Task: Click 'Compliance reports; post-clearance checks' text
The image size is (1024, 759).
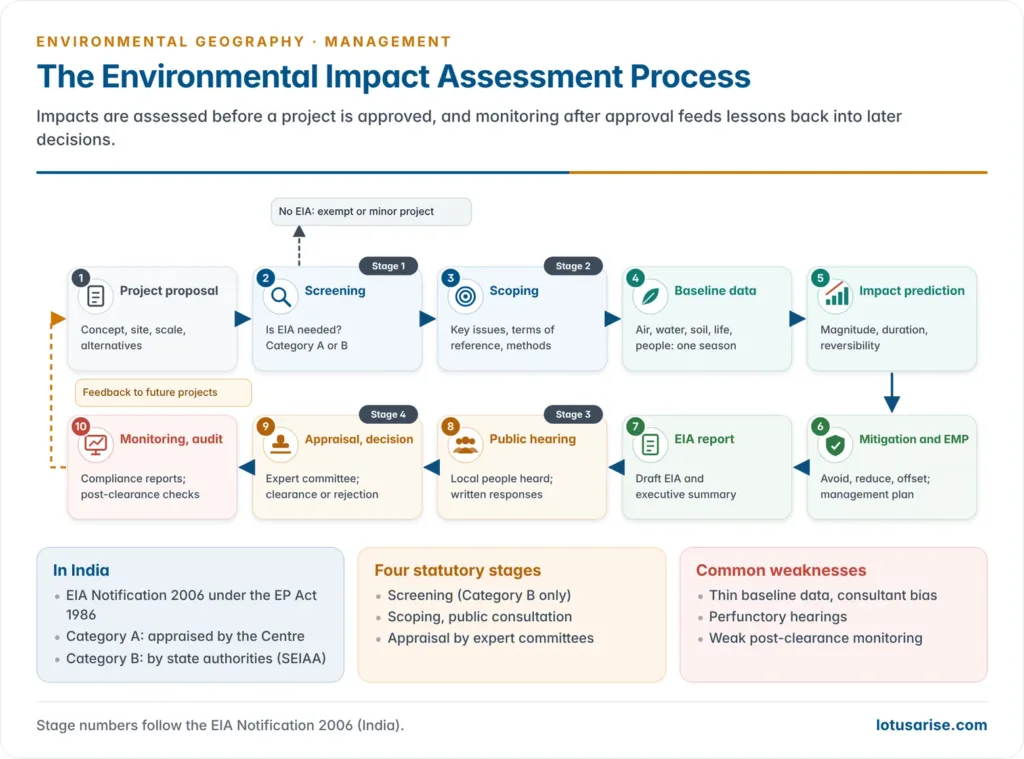Action: (140, 487)
